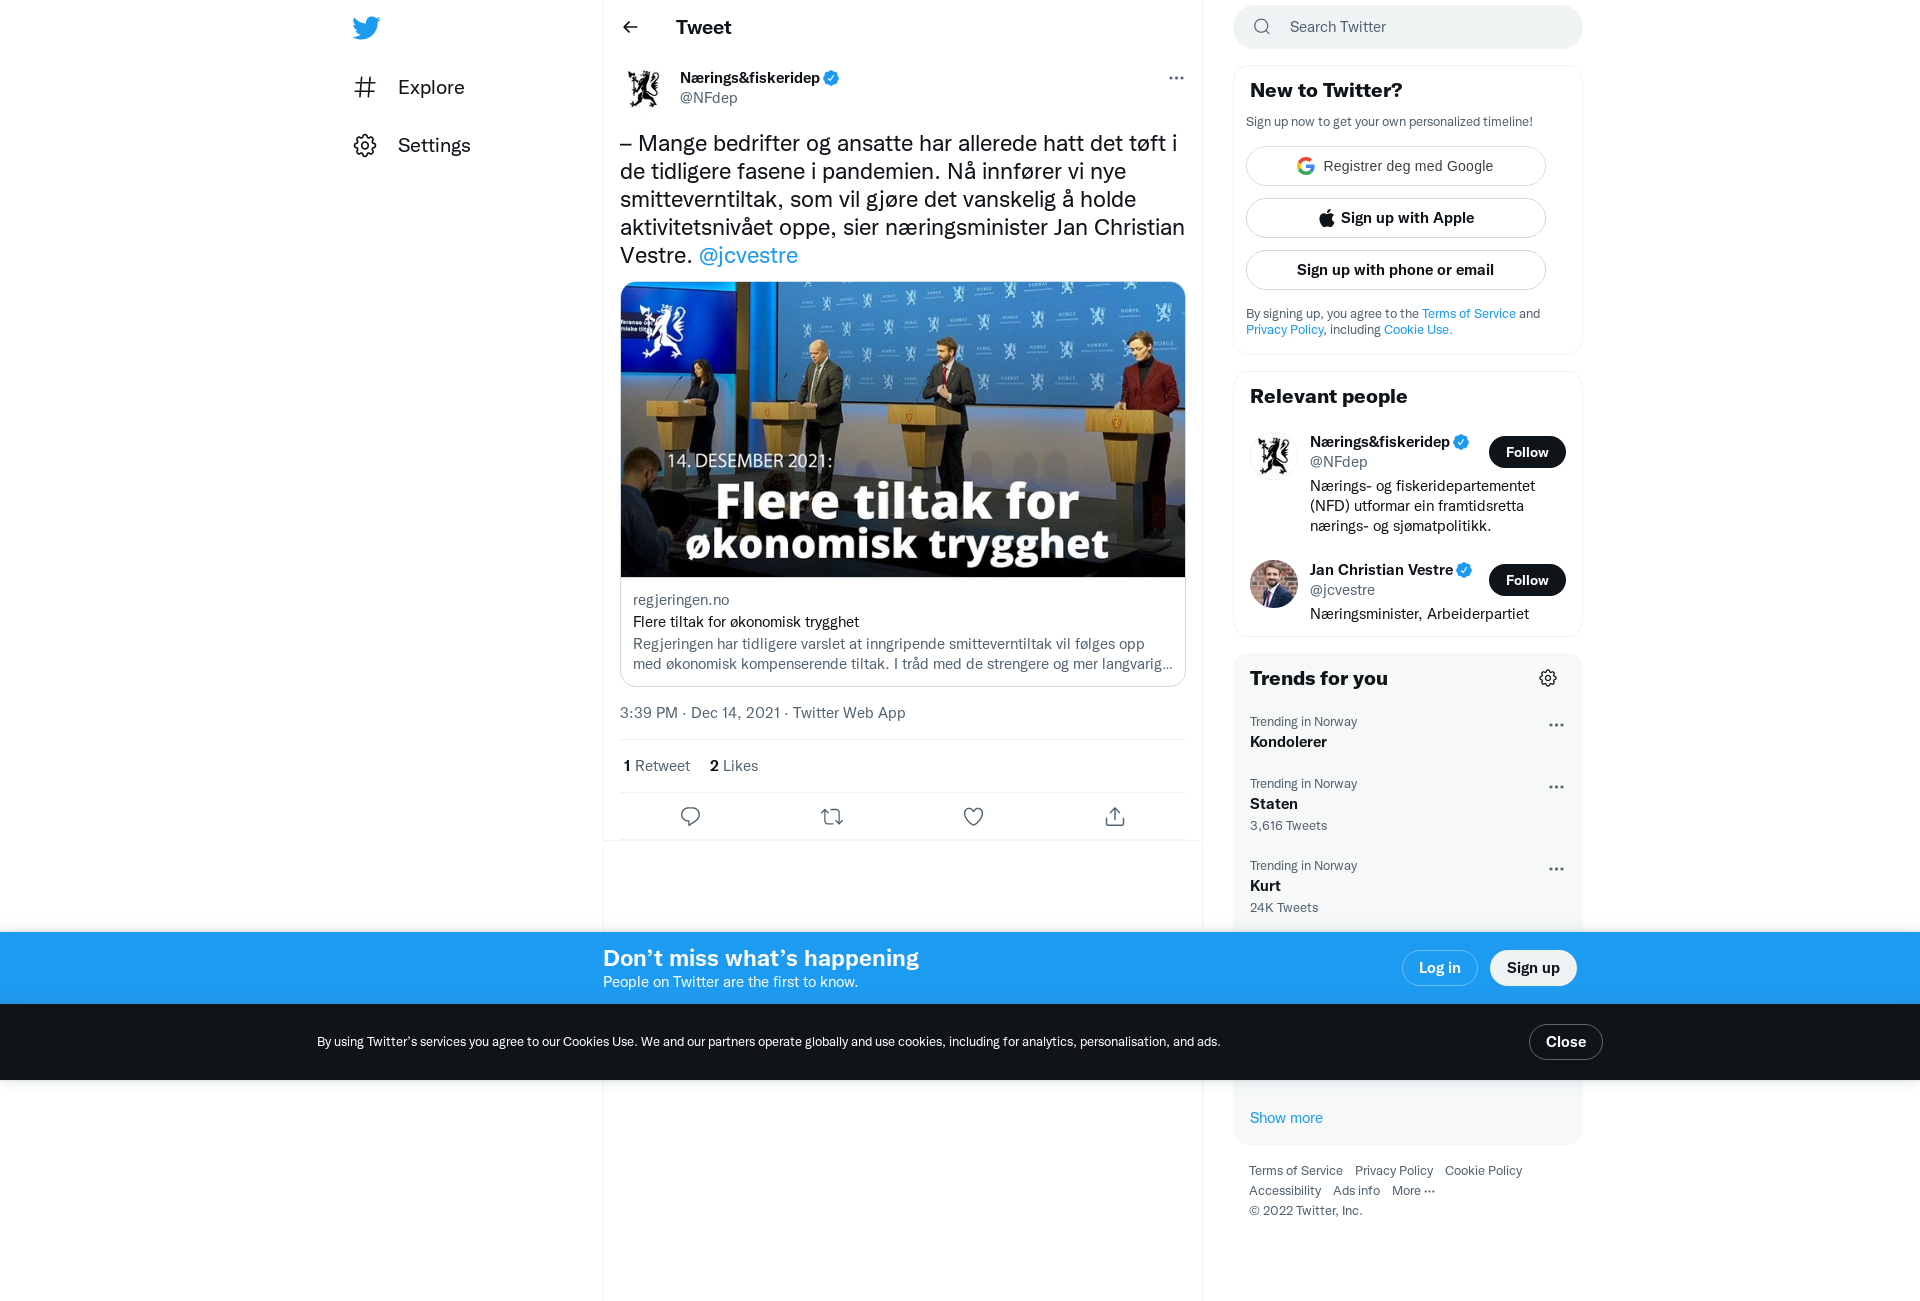Viewport: 1920px width, 1301px height.
Task: Open the tweet's three-dot more menu
Action: pyautogui.click(x=1176, y=78)
